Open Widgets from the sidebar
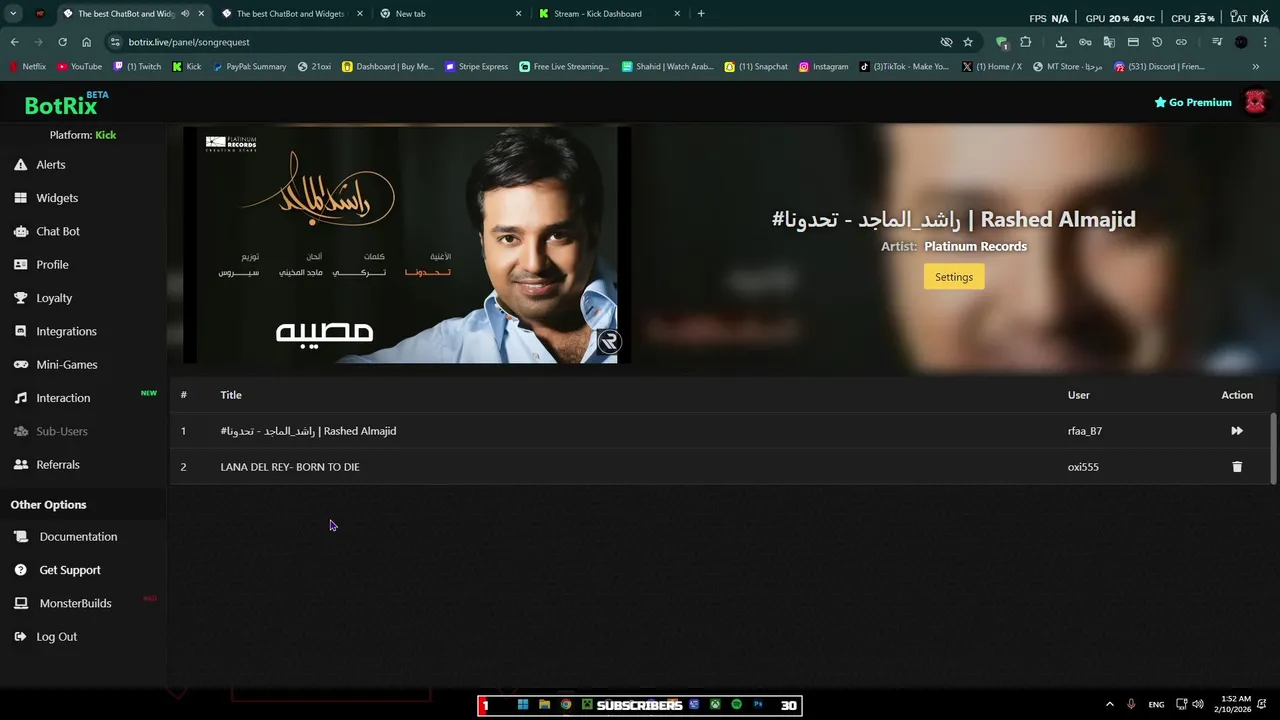The width and height of the screenshot is (1280, 720). pos(57,198)
